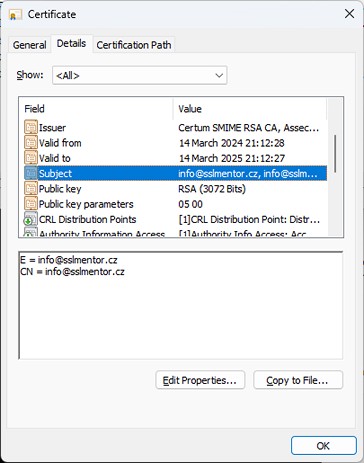Select CRL Distribution Points row label

[x=87, y=219]
